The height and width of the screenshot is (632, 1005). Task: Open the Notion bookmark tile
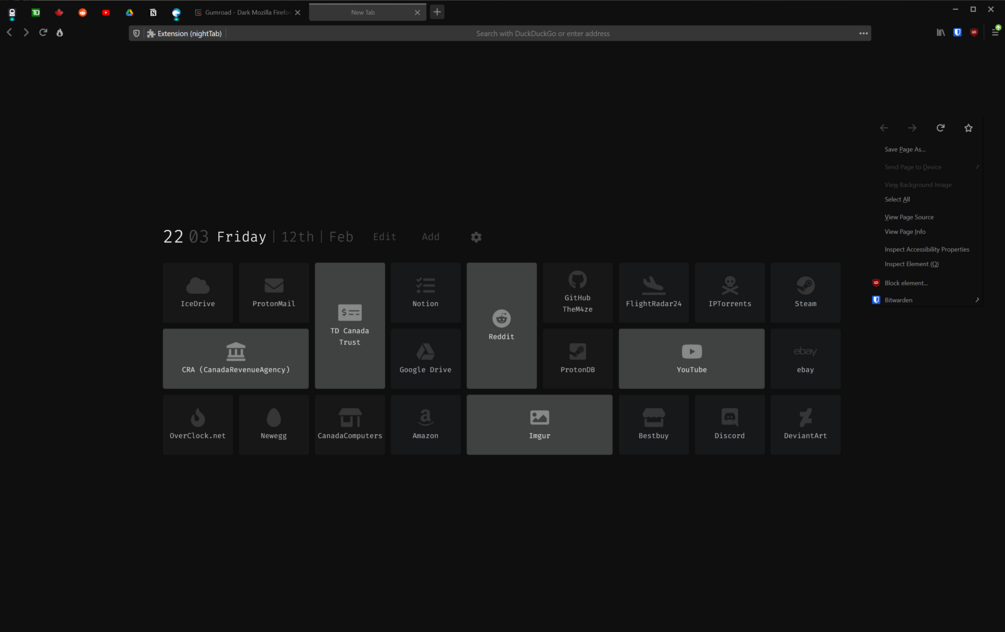coord(426,292)
